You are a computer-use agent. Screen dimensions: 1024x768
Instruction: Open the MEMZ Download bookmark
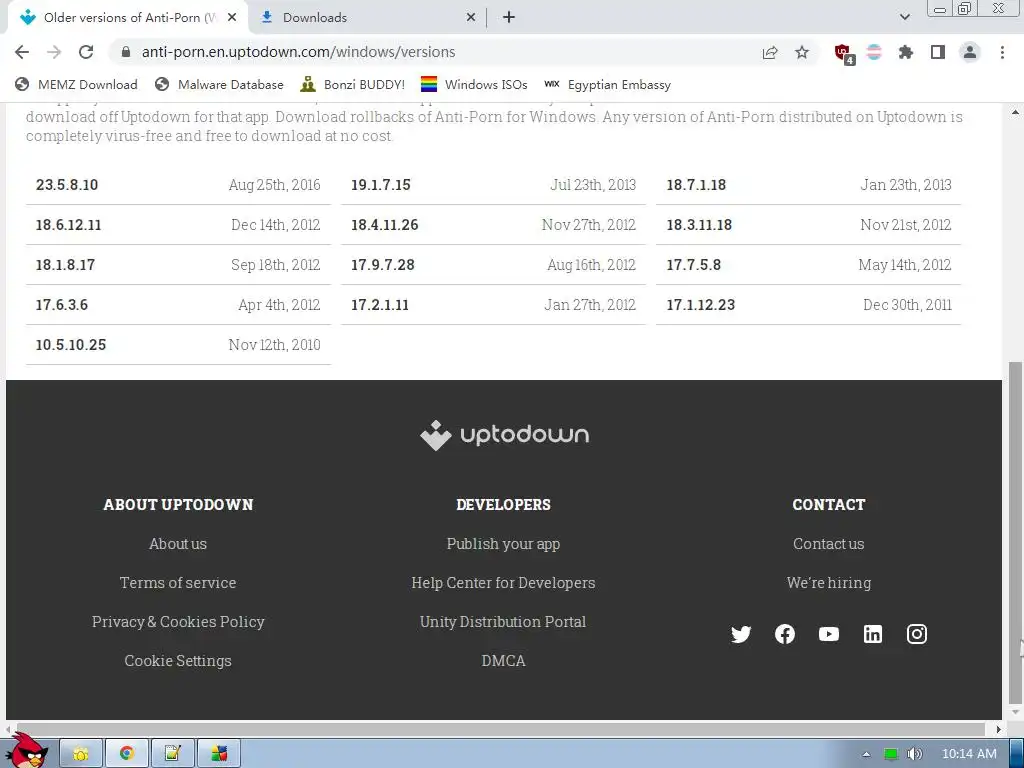click(x=76, y=85)
